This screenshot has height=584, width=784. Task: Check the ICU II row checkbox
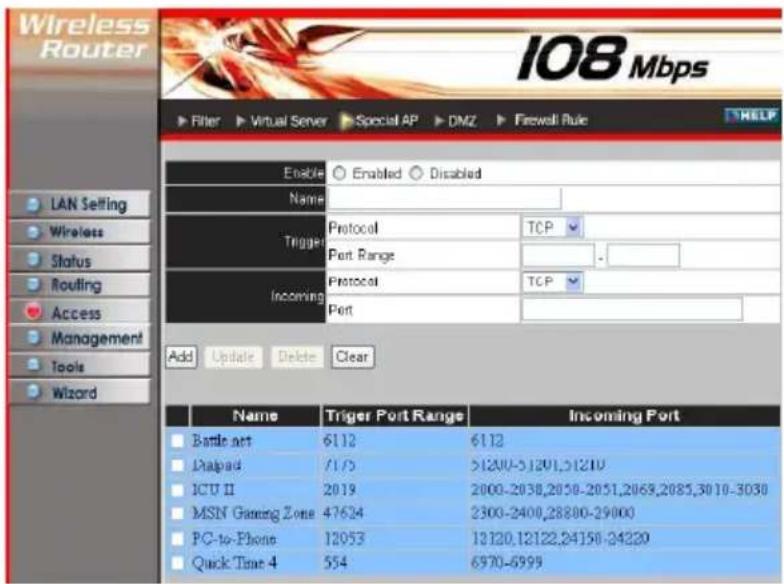point(178,490)
